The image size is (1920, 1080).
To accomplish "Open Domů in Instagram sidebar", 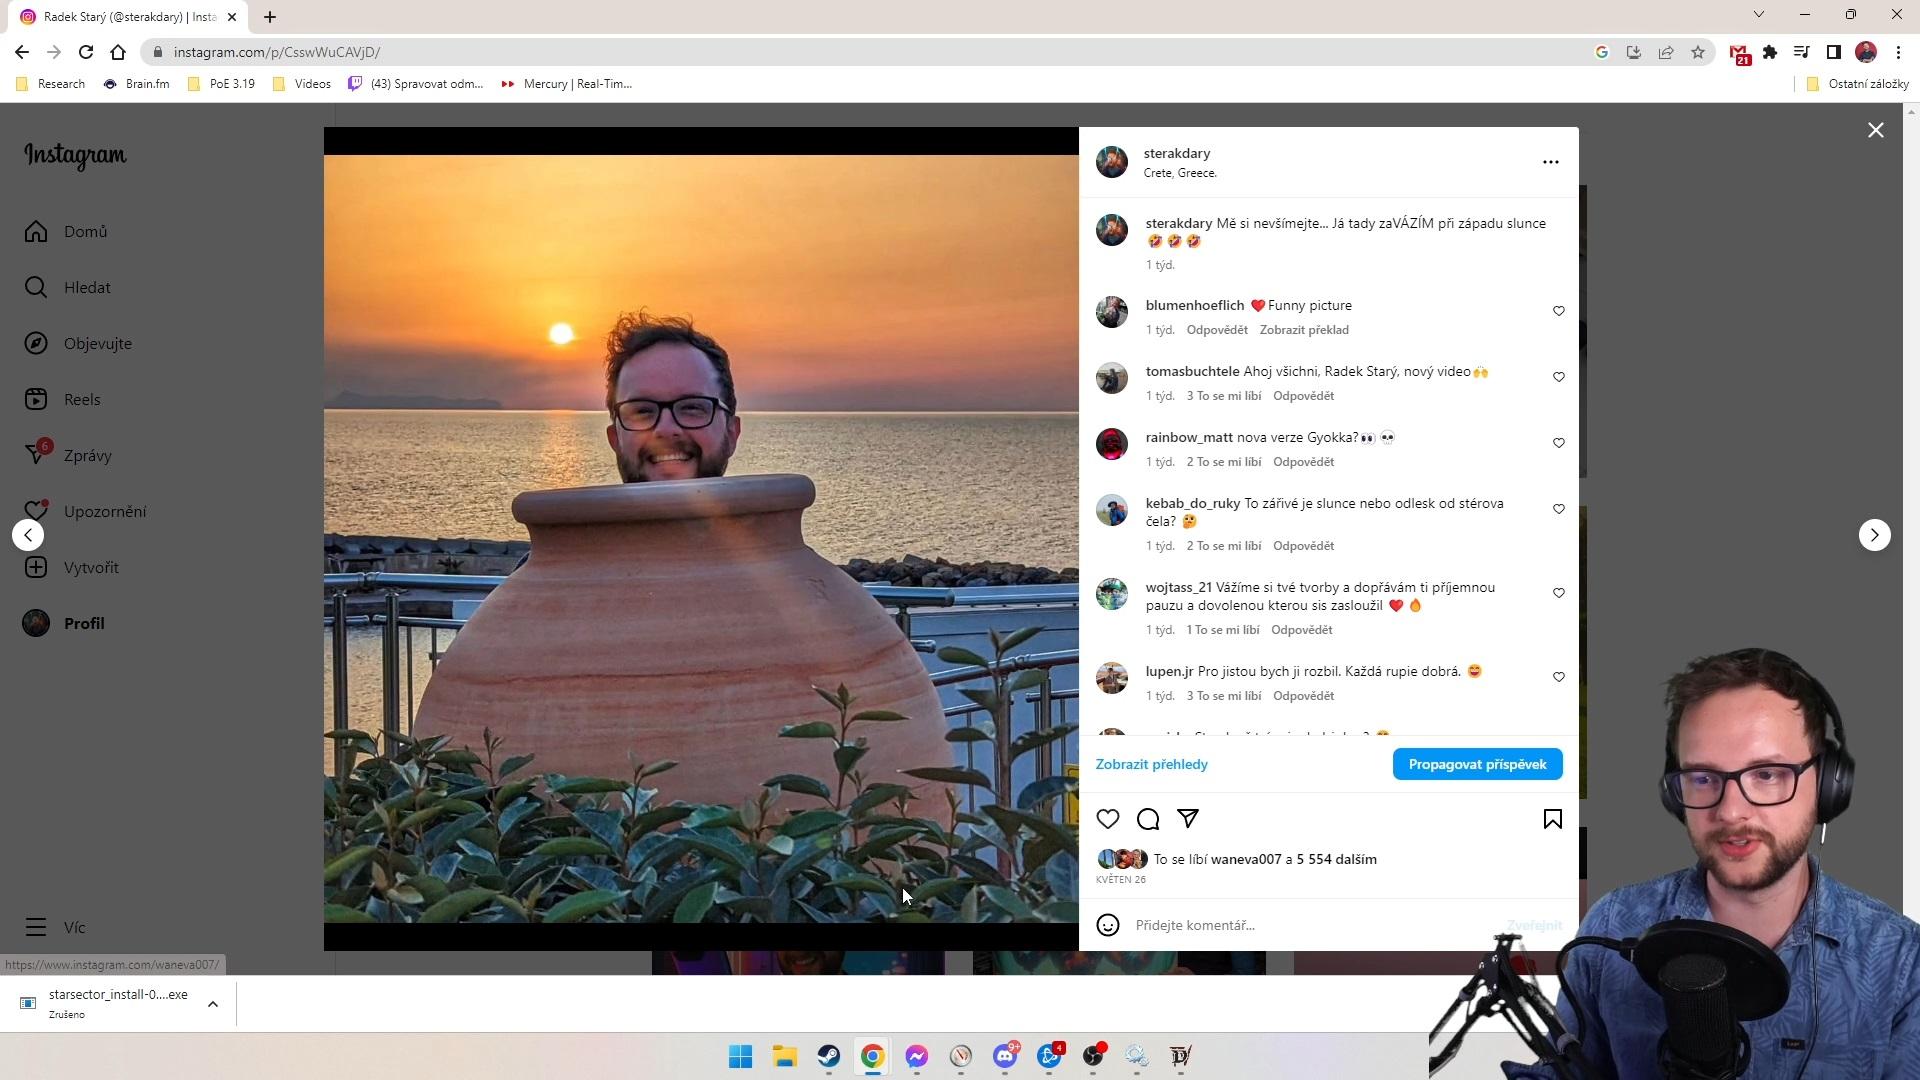I will coord(66,231).
